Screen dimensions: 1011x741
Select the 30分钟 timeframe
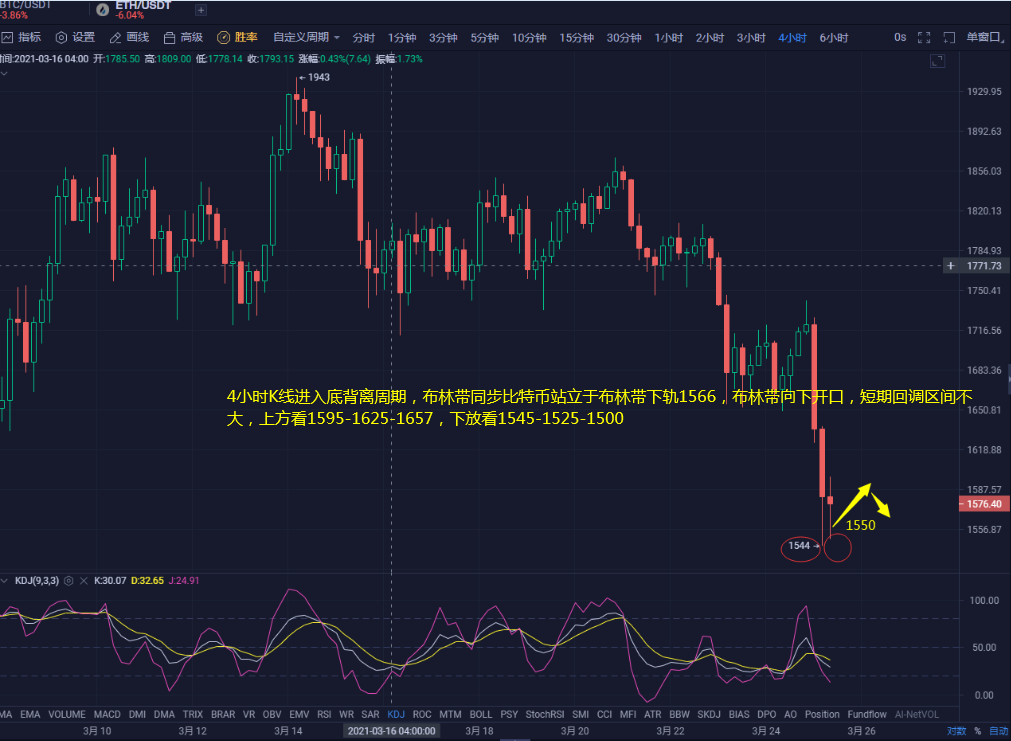(623, 37)
